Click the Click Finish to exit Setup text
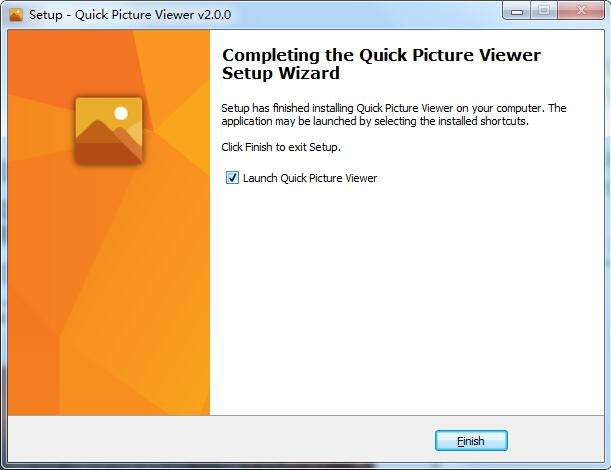Screen dimensions: 611x470 [281, 147]
